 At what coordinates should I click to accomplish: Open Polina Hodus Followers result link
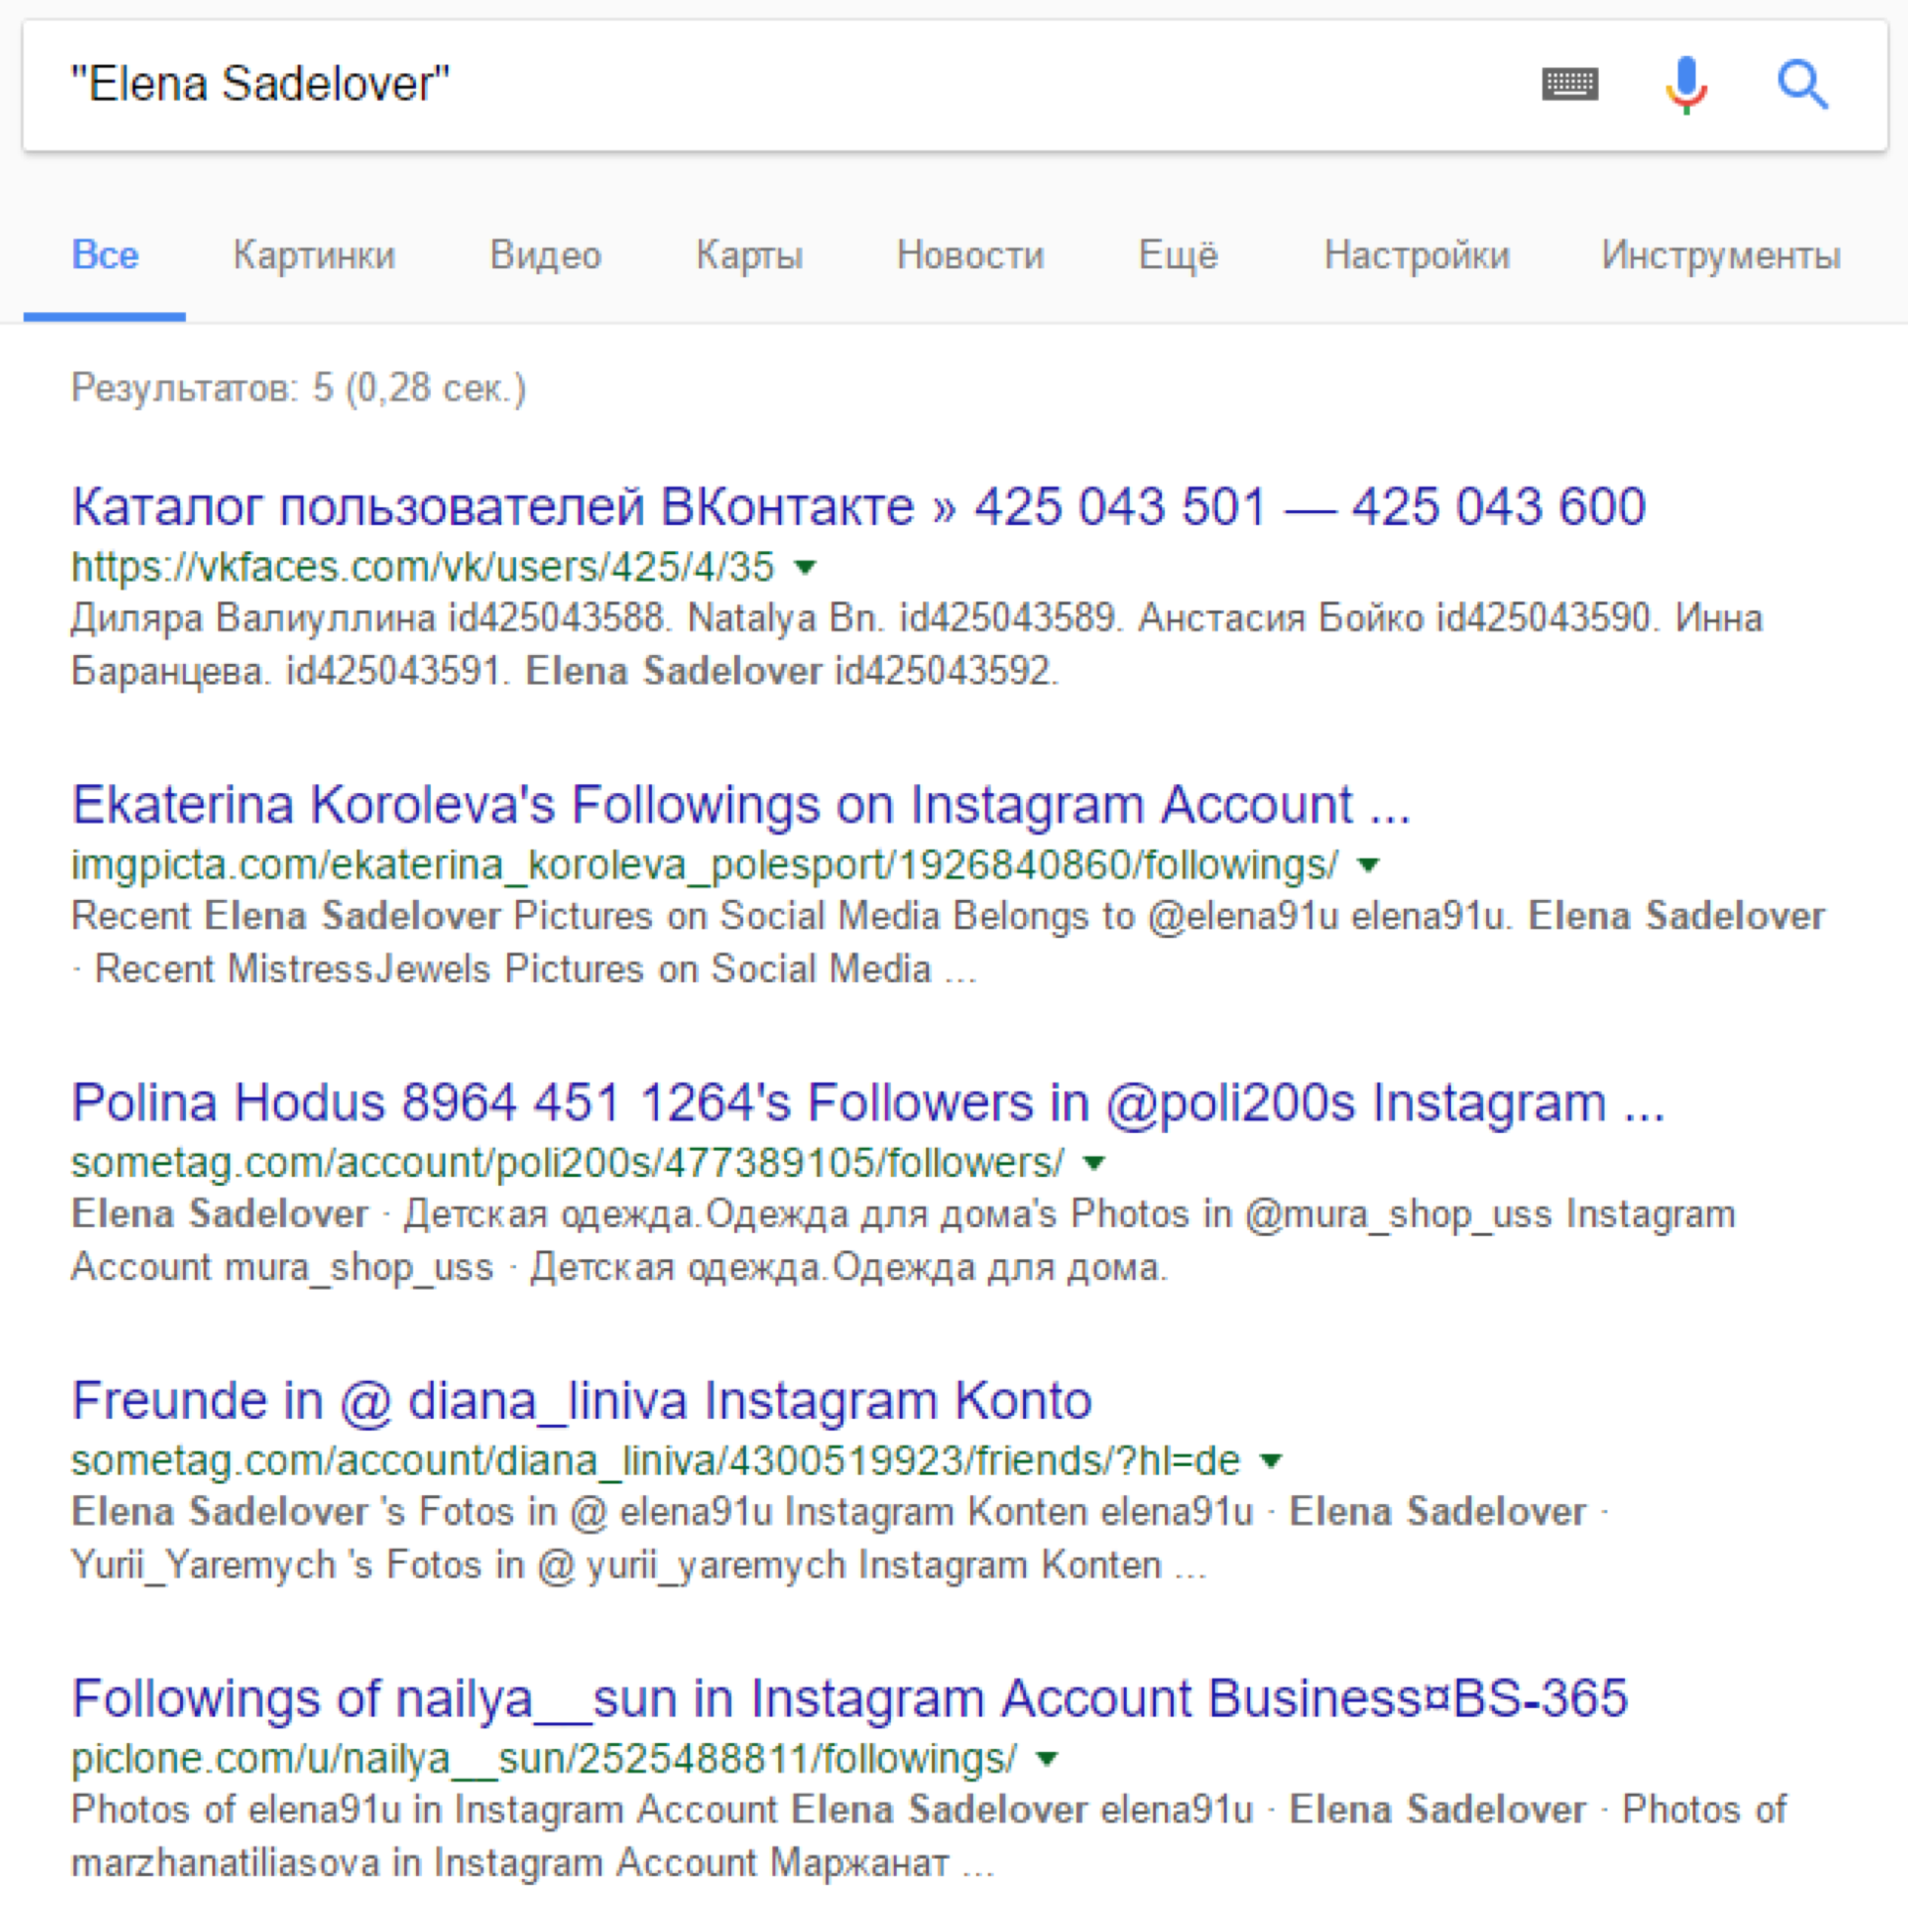point(868,1102)
